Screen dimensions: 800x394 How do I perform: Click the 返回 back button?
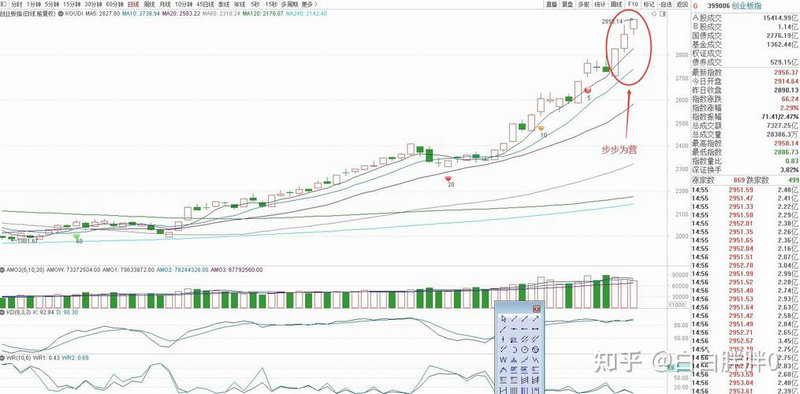682,4
